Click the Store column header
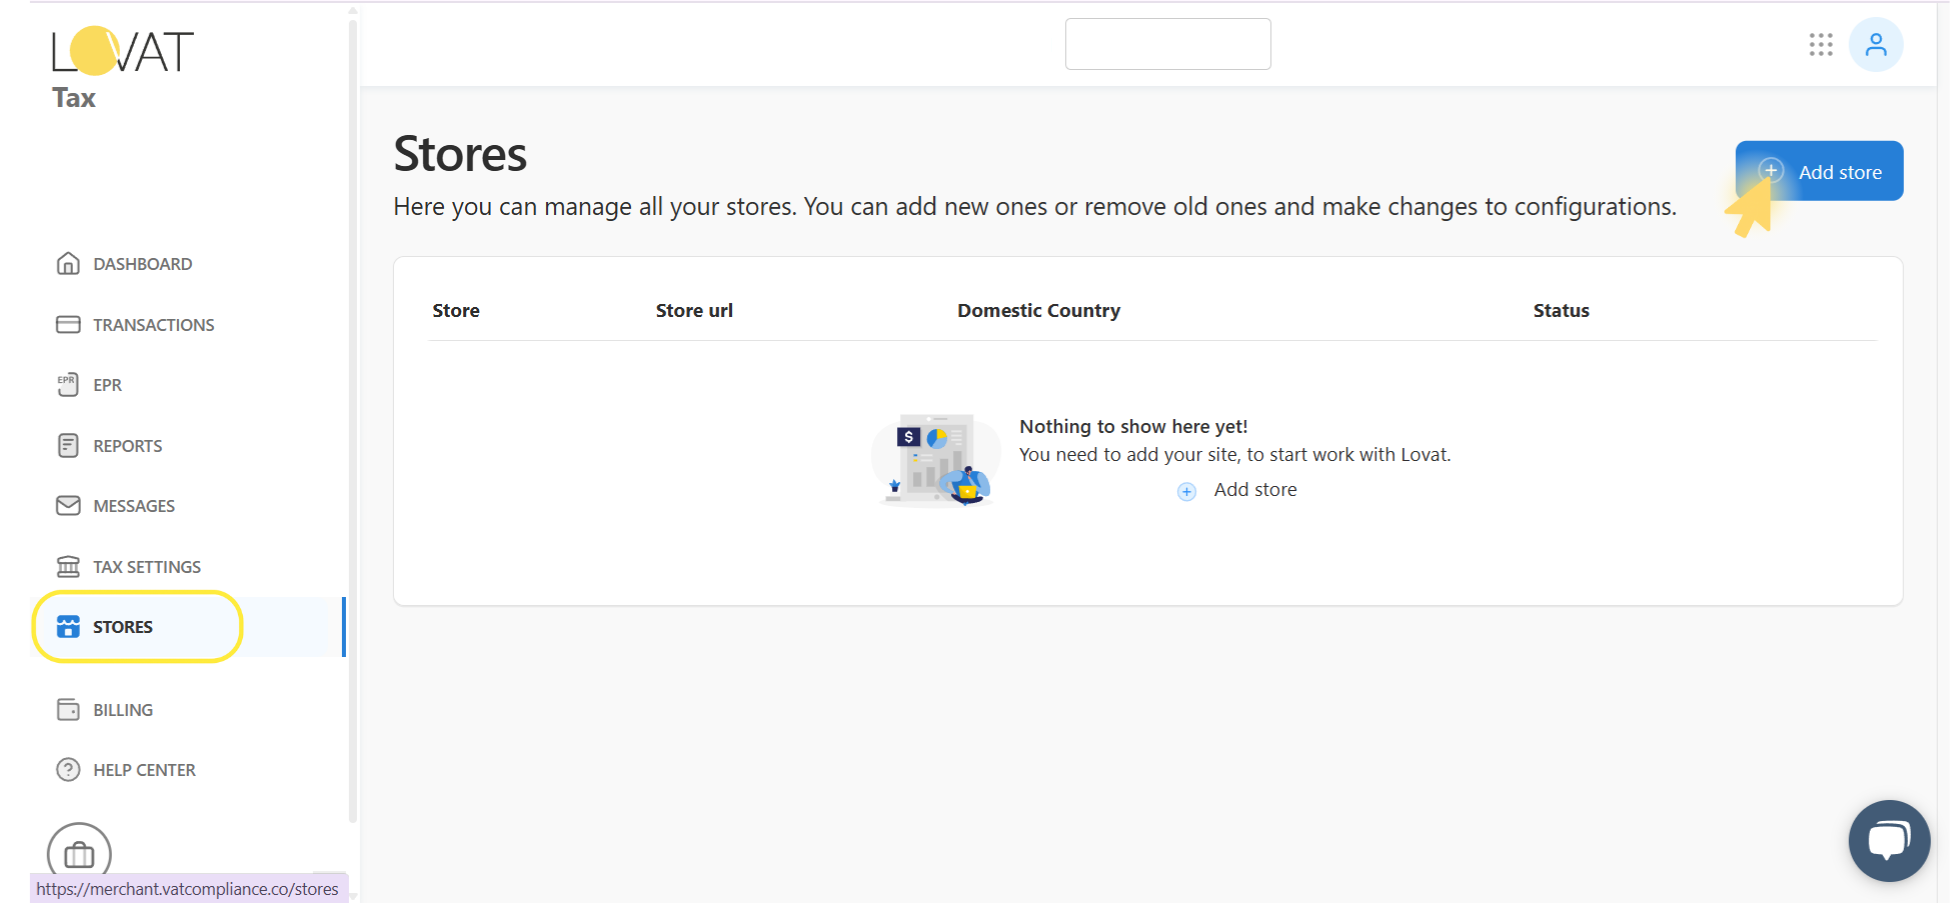Viewport: 1950px width, 904px height. tap(456, 310)
